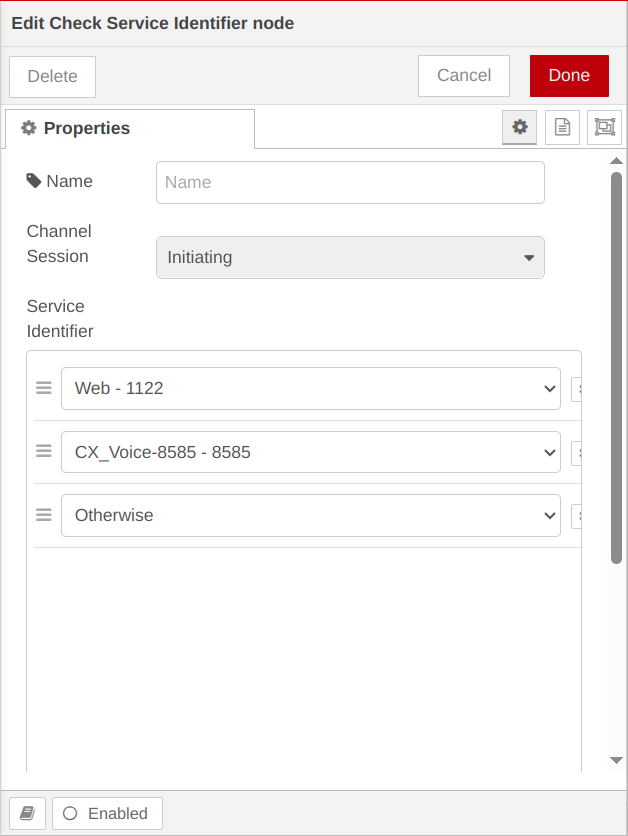Switch to the Properties tab

pyautogui.click(x=130, y=128)
